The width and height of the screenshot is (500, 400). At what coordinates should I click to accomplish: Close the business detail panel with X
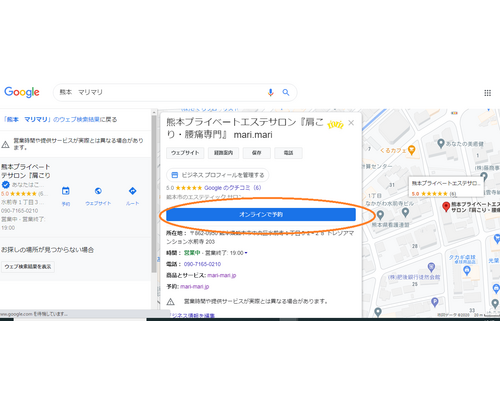pyautogui.click(x=351, y=123)
